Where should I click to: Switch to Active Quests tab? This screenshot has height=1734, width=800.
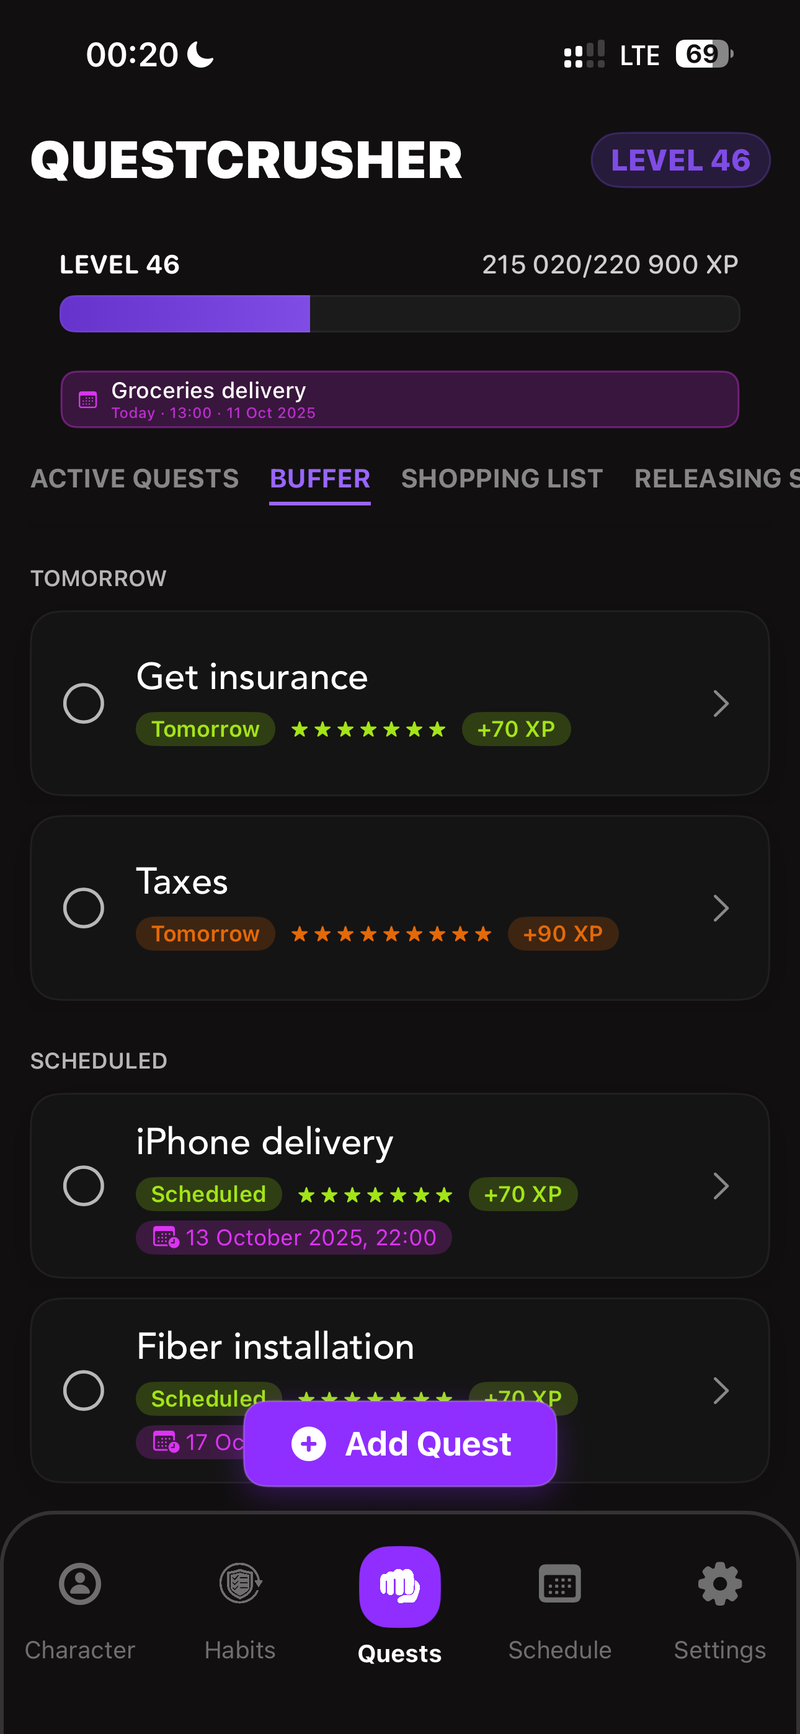click(x=135, y=479)
